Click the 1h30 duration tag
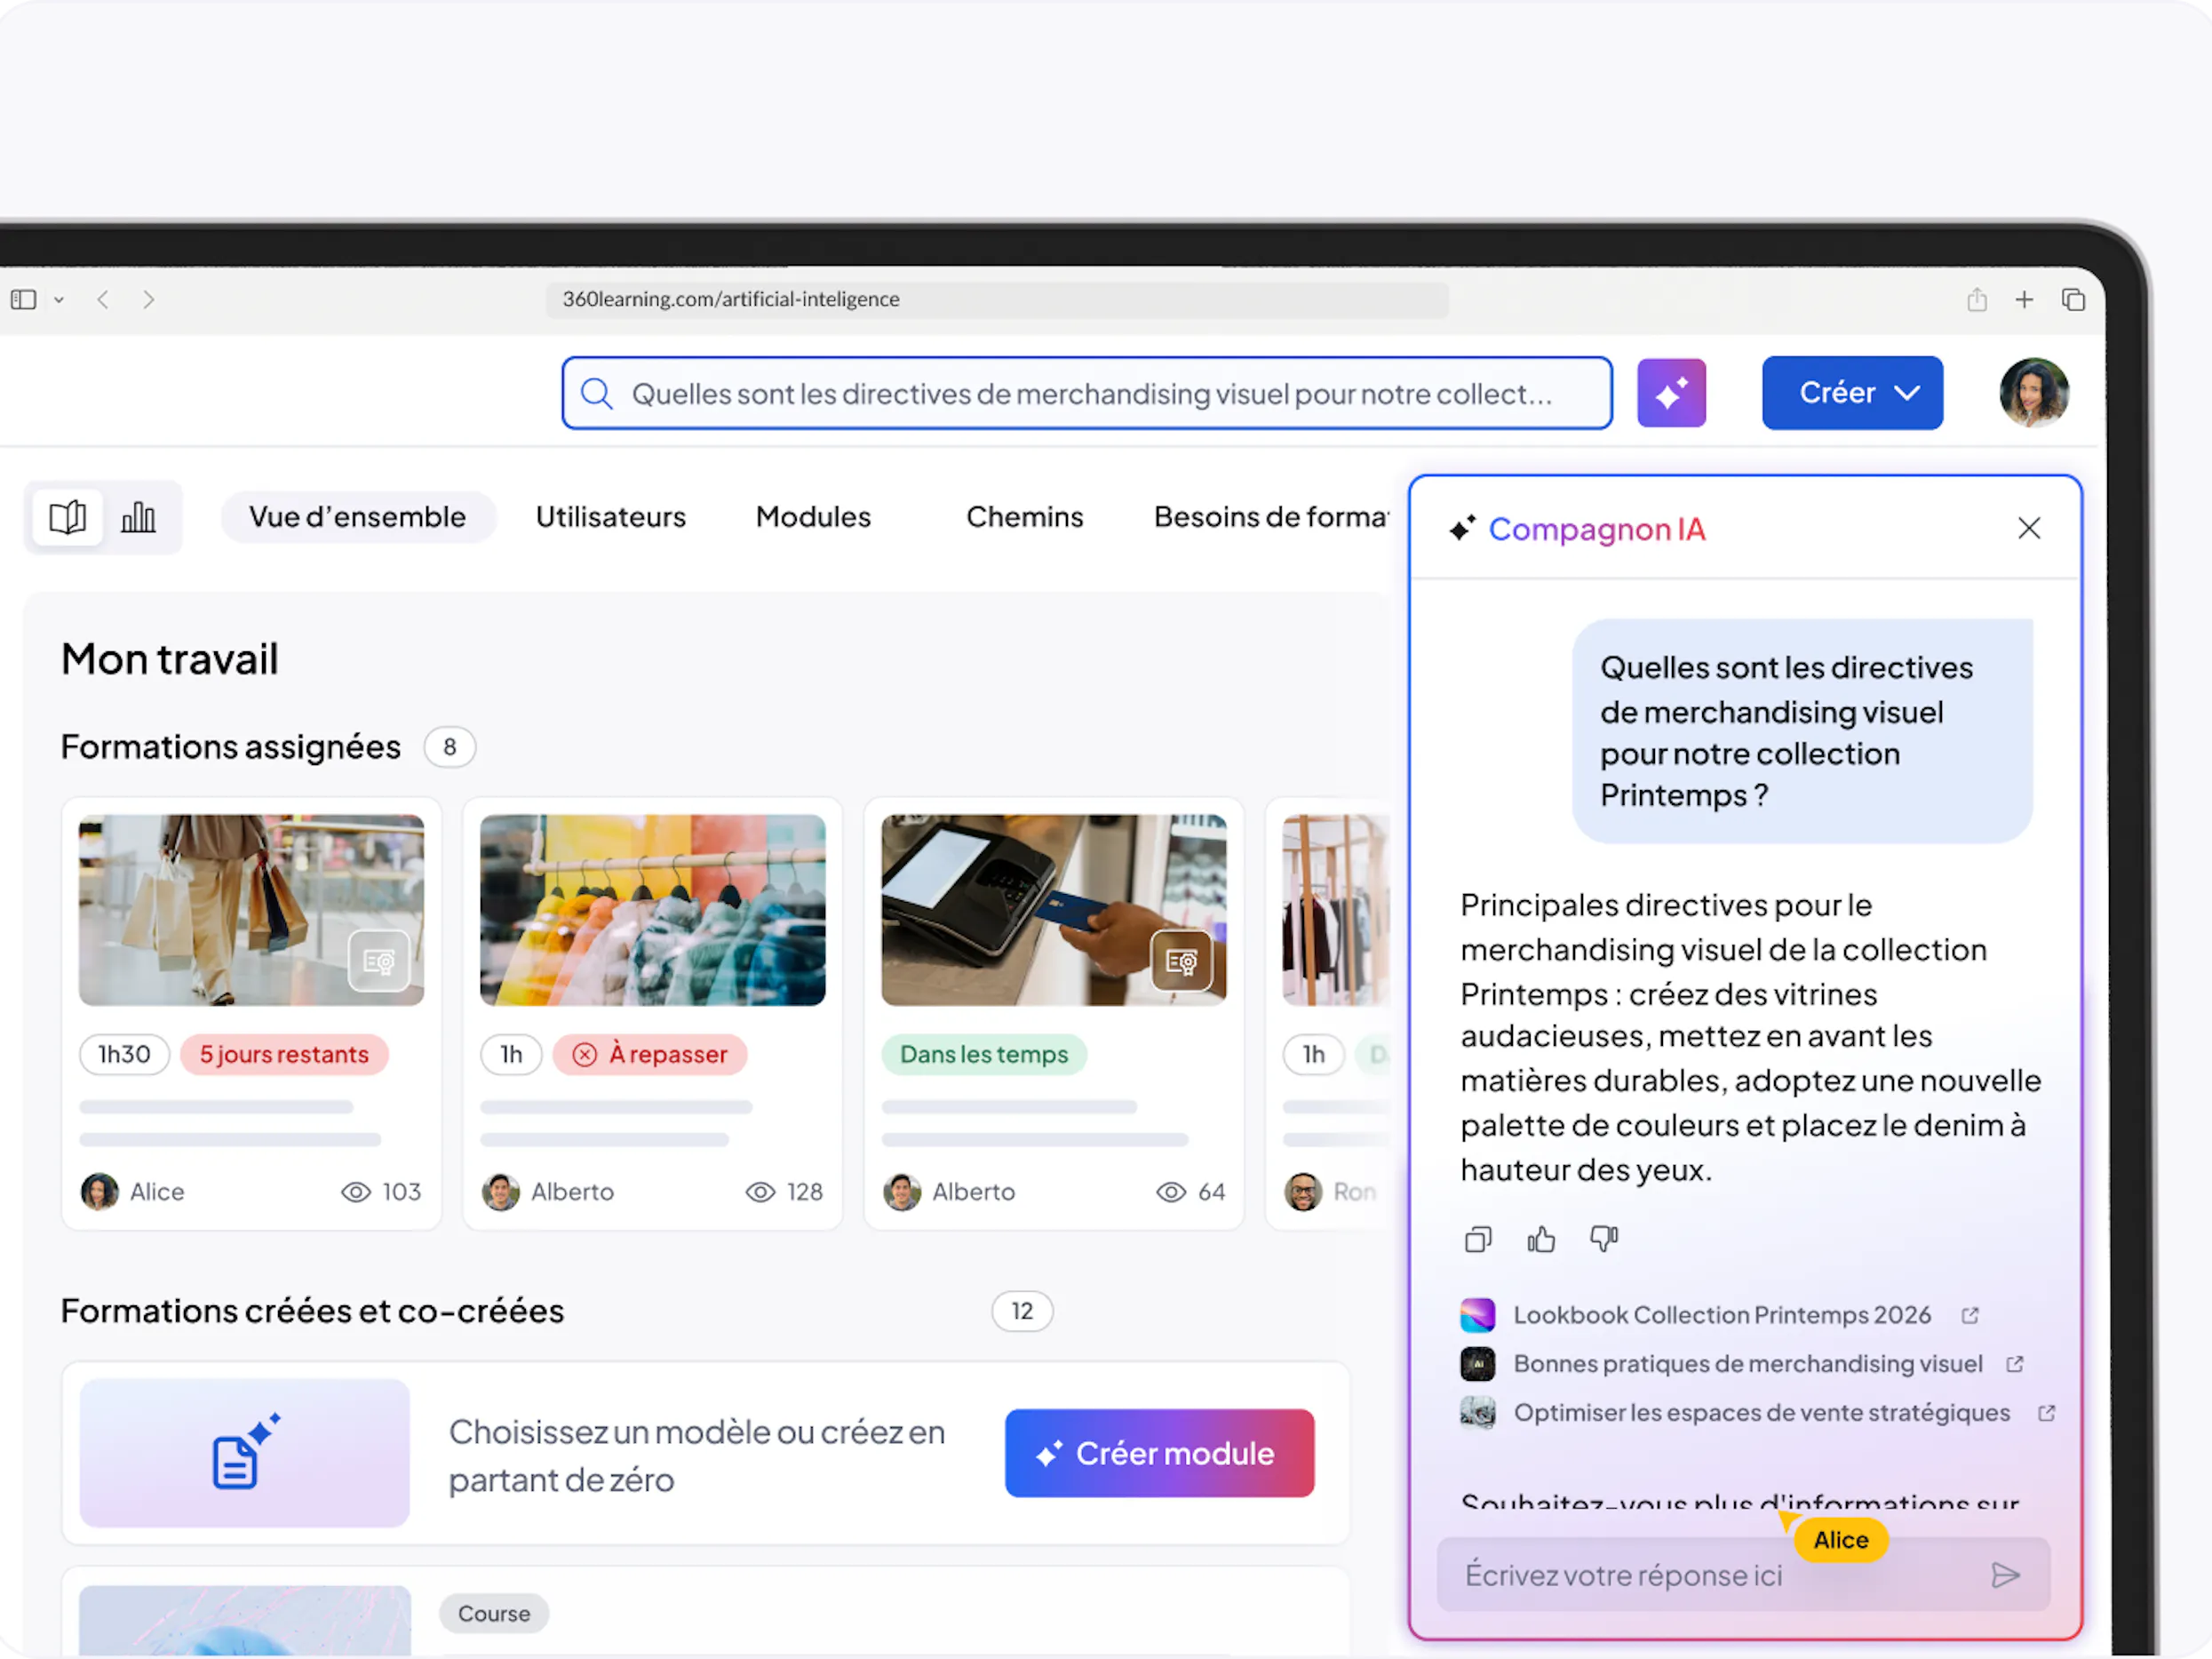The height and width of the screenshot is (1659, 2212). point(124,1054)
